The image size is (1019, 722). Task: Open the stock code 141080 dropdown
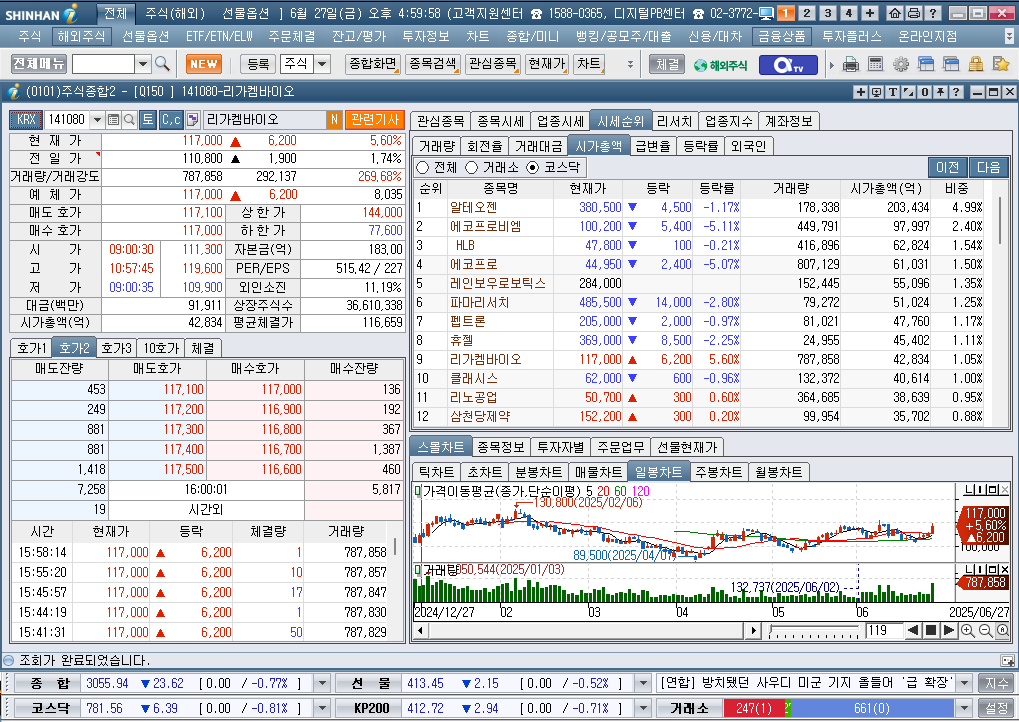coord(97,120)
